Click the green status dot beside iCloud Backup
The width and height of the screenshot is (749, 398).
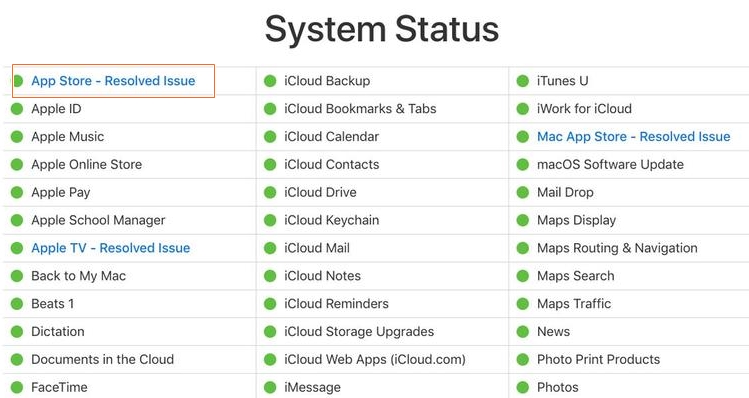coord(270,81)
